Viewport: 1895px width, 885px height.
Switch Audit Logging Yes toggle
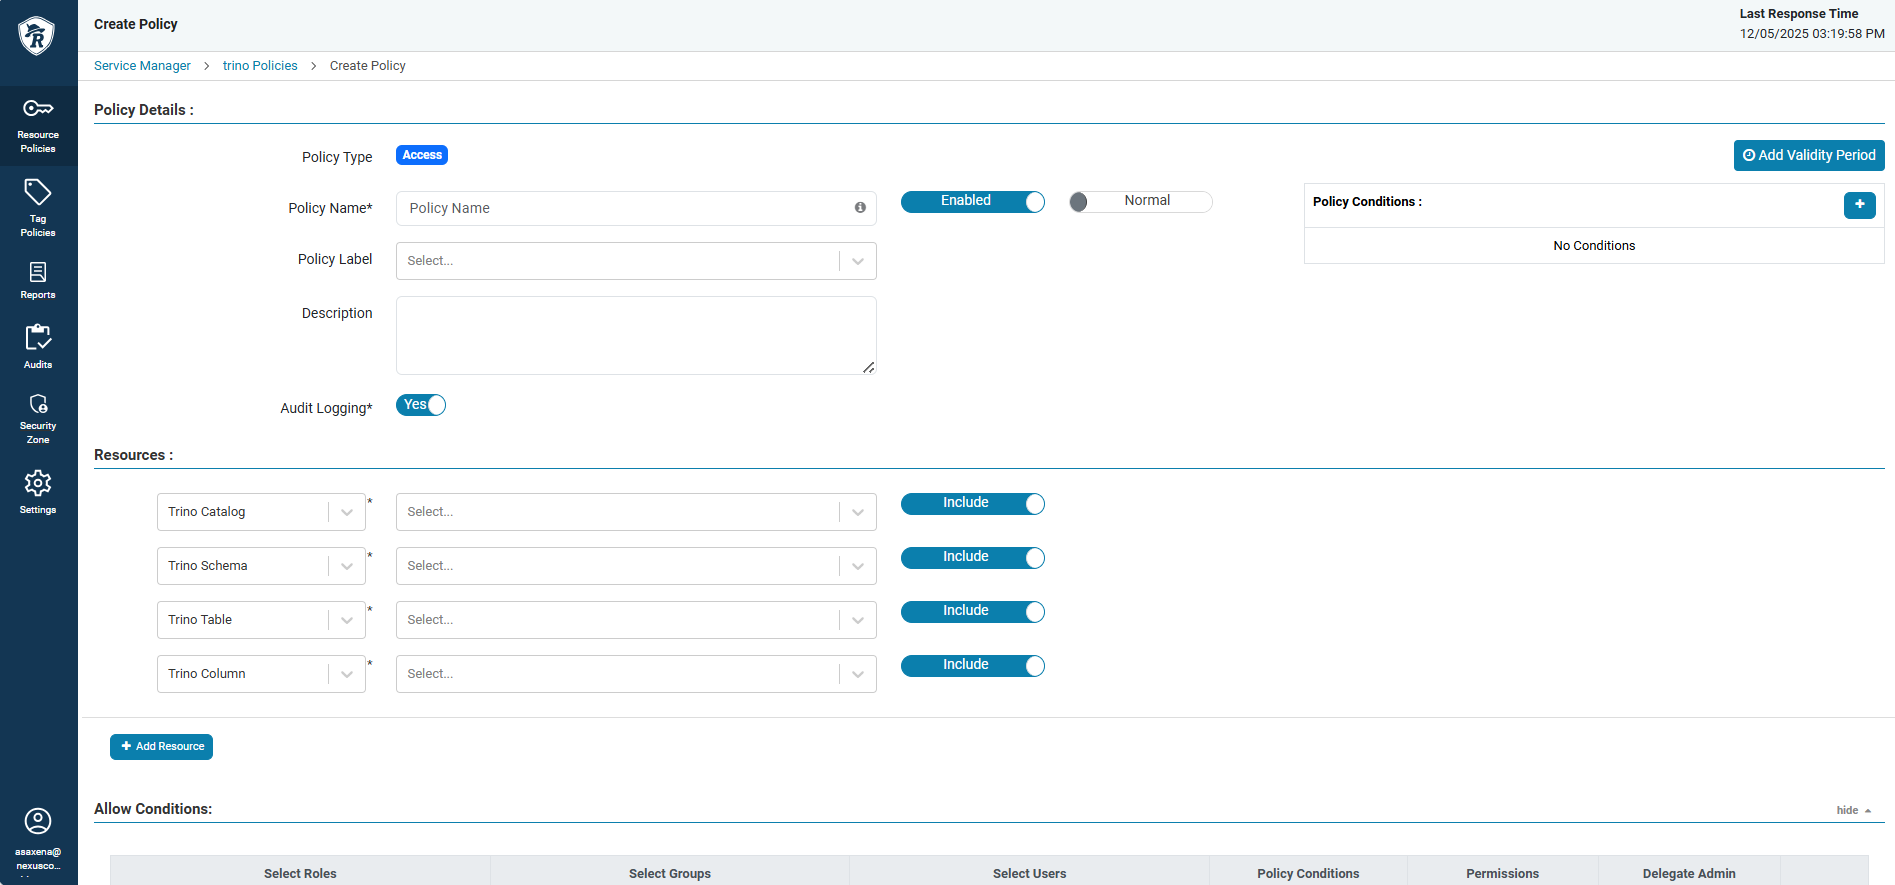(421, 405)
